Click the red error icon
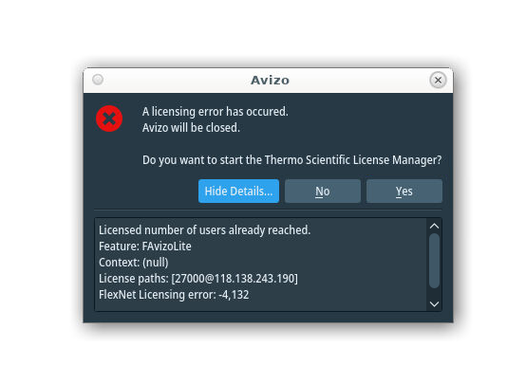This screenshot has height=366, width=526. 109,118
